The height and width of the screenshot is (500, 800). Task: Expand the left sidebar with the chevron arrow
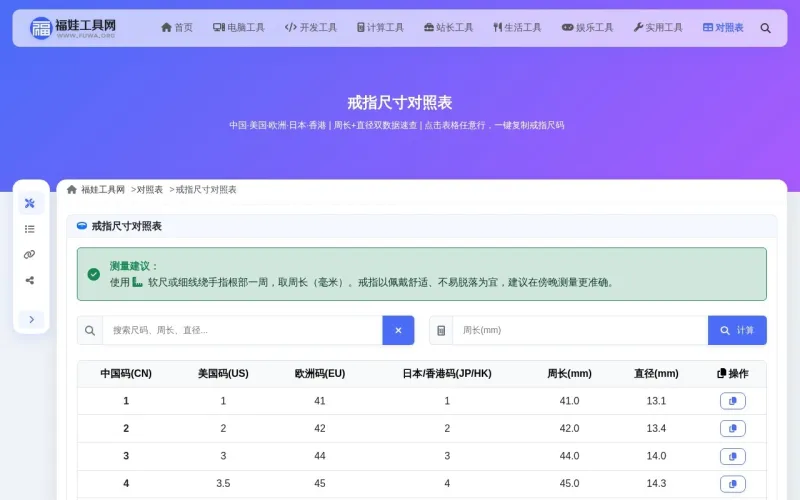point(32,319)
